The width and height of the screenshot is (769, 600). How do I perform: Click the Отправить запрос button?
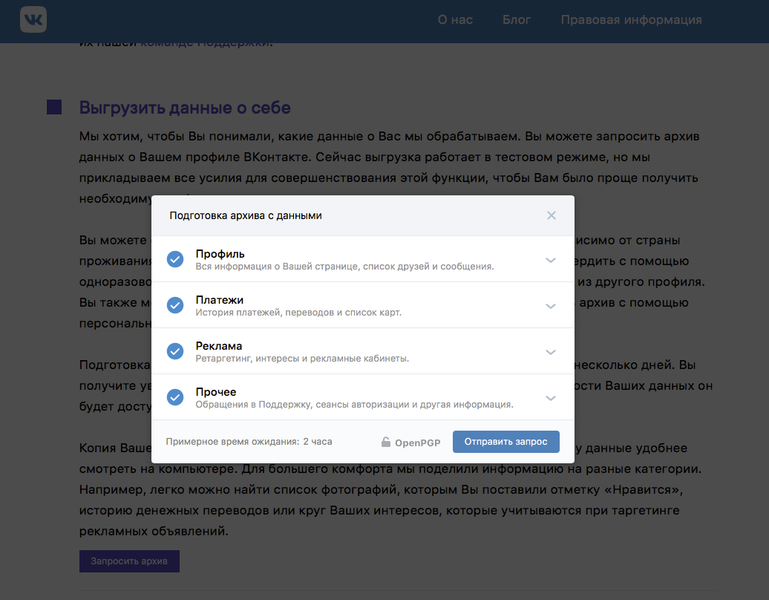506,442
